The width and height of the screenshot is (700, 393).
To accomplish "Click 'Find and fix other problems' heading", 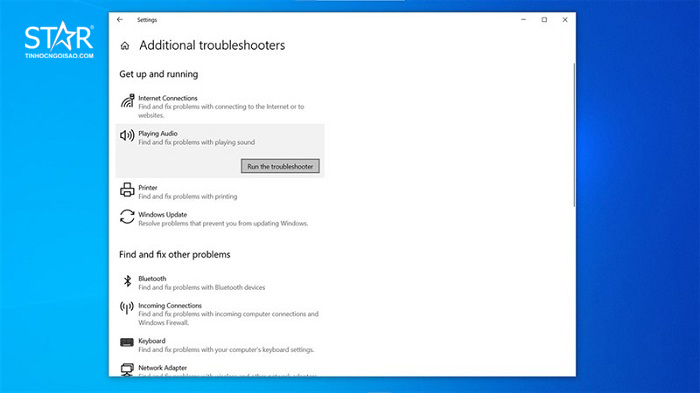I will [x=175, y=255].
